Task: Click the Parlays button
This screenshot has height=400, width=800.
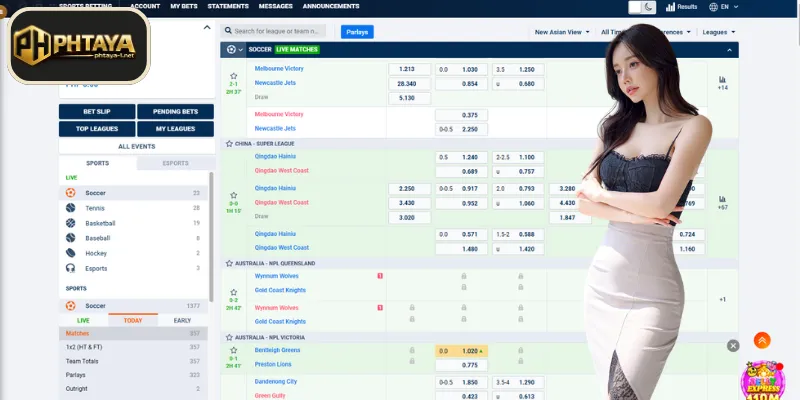Action: click(x=357, y=32)
